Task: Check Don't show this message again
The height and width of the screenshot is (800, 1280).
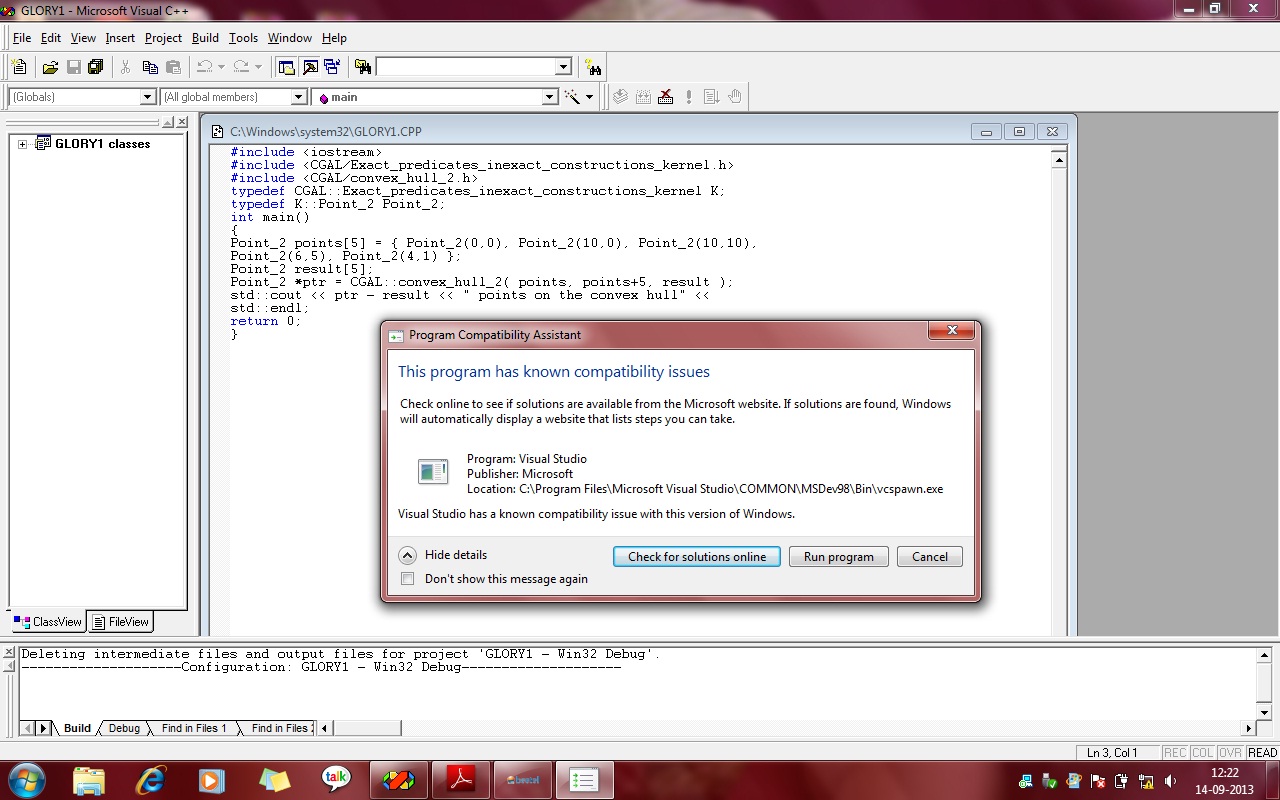Action: point(407,578)
